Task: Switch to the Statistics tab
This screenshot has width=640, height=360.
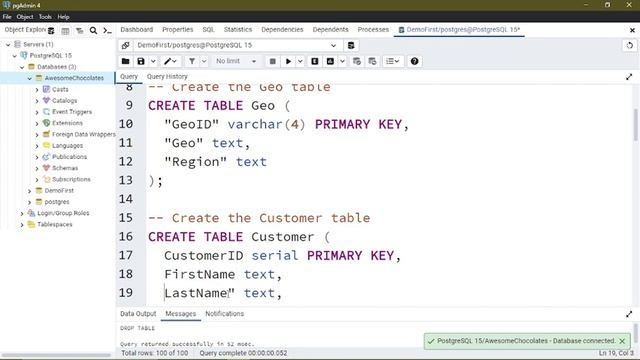Action: tap(238, 29)
